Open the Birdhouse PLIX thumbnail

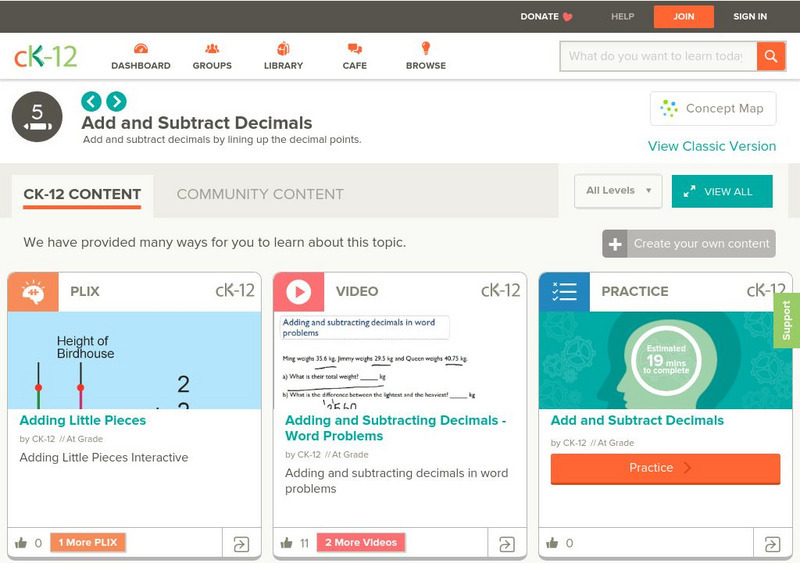tap(135, 360)
